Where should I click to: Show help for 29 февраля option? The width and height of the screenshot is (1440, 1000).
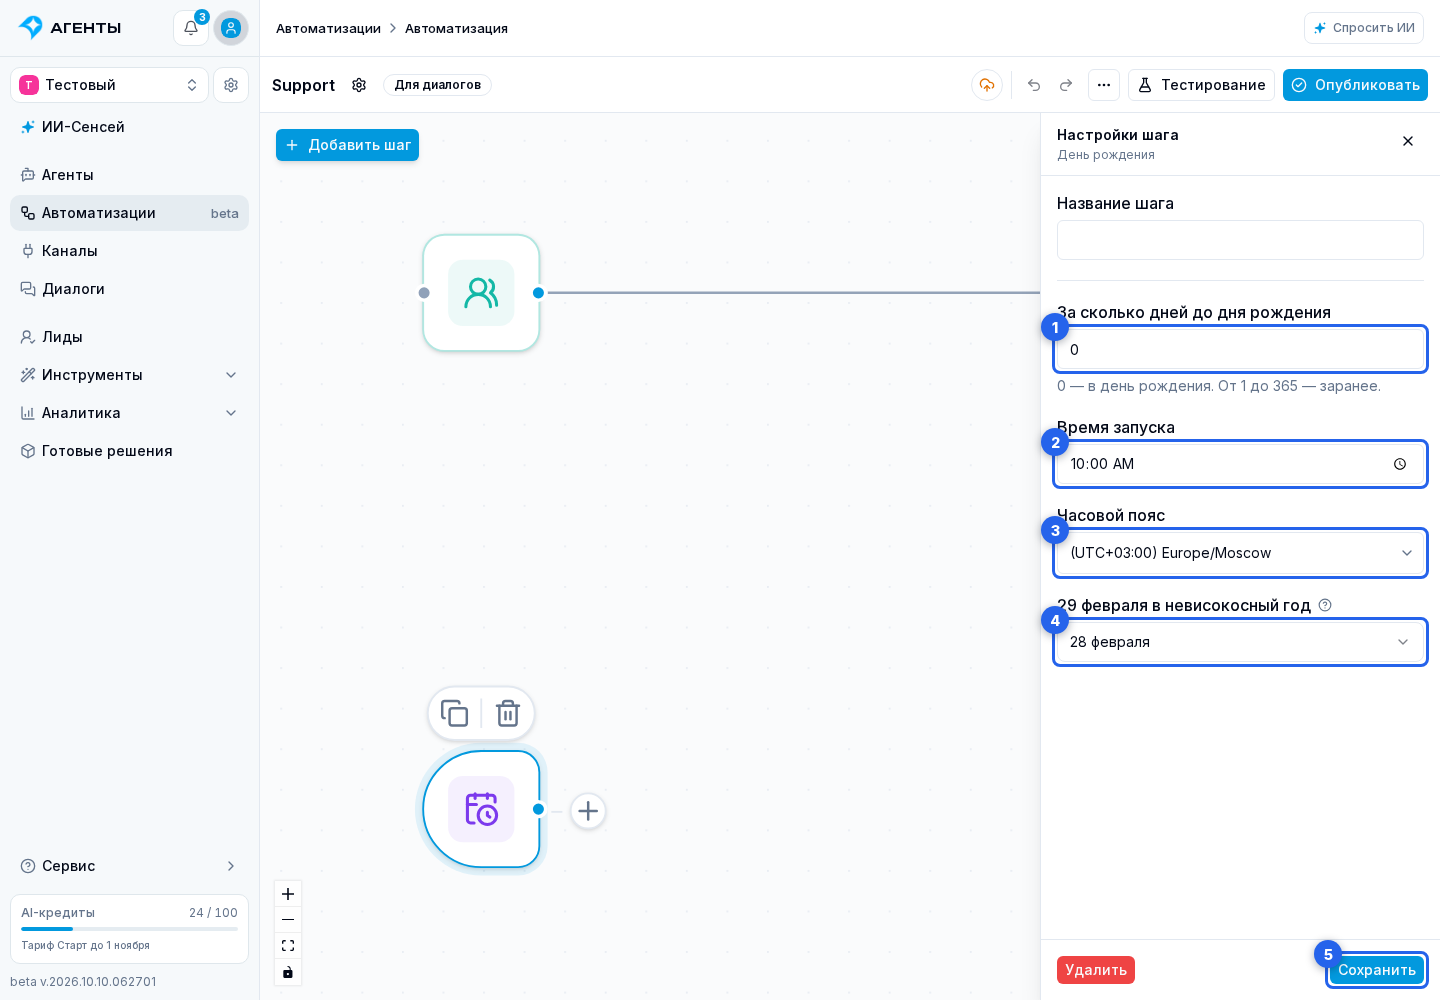[1325, 605]
